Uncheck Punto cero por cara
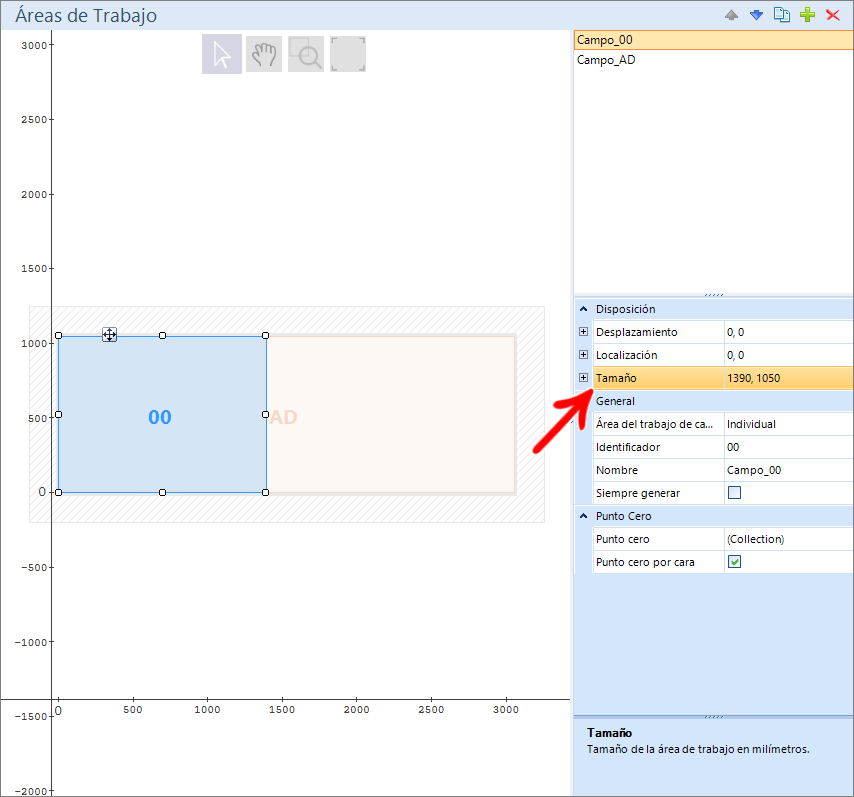854x797 pixels. click(x=734, y=562)
